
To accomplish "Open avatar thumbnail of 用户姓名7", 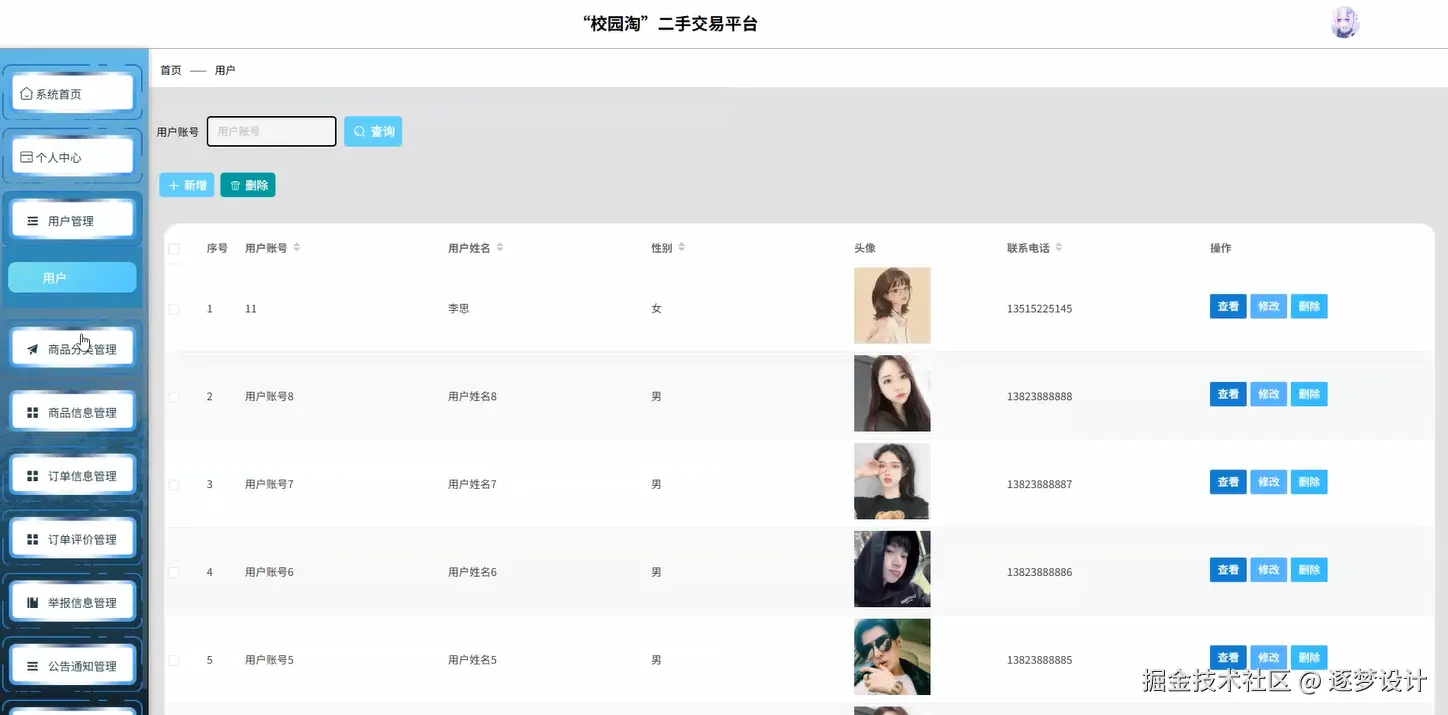I will (x=892, y=481).
